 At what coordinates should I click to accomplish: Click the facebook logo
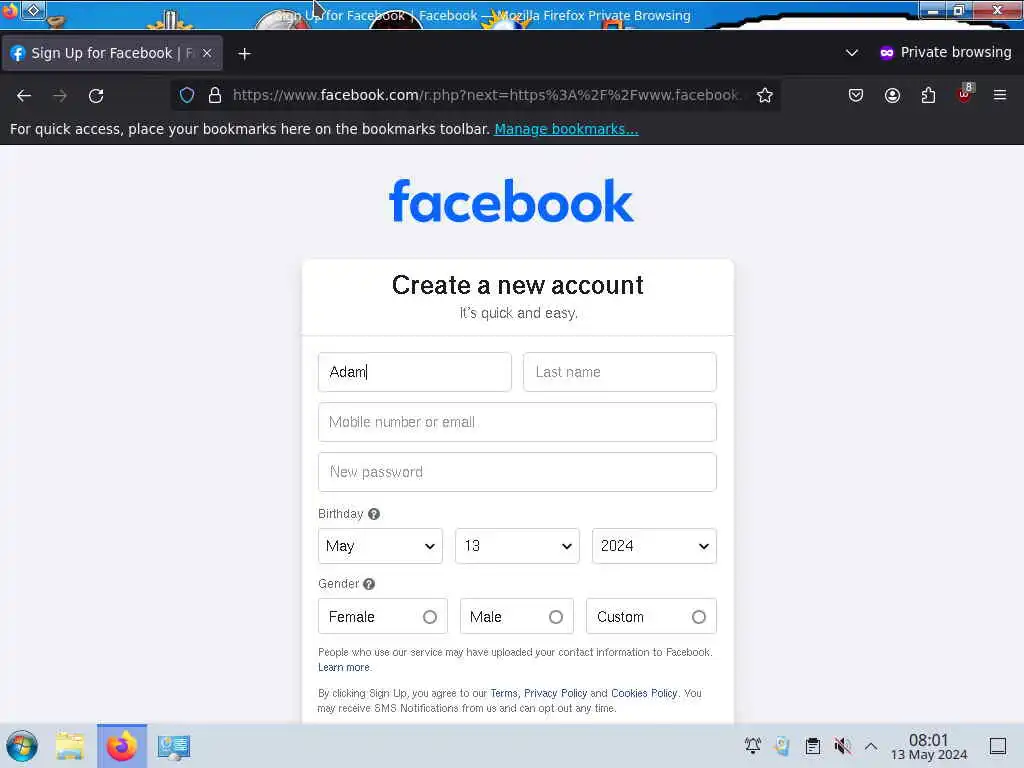511,200
